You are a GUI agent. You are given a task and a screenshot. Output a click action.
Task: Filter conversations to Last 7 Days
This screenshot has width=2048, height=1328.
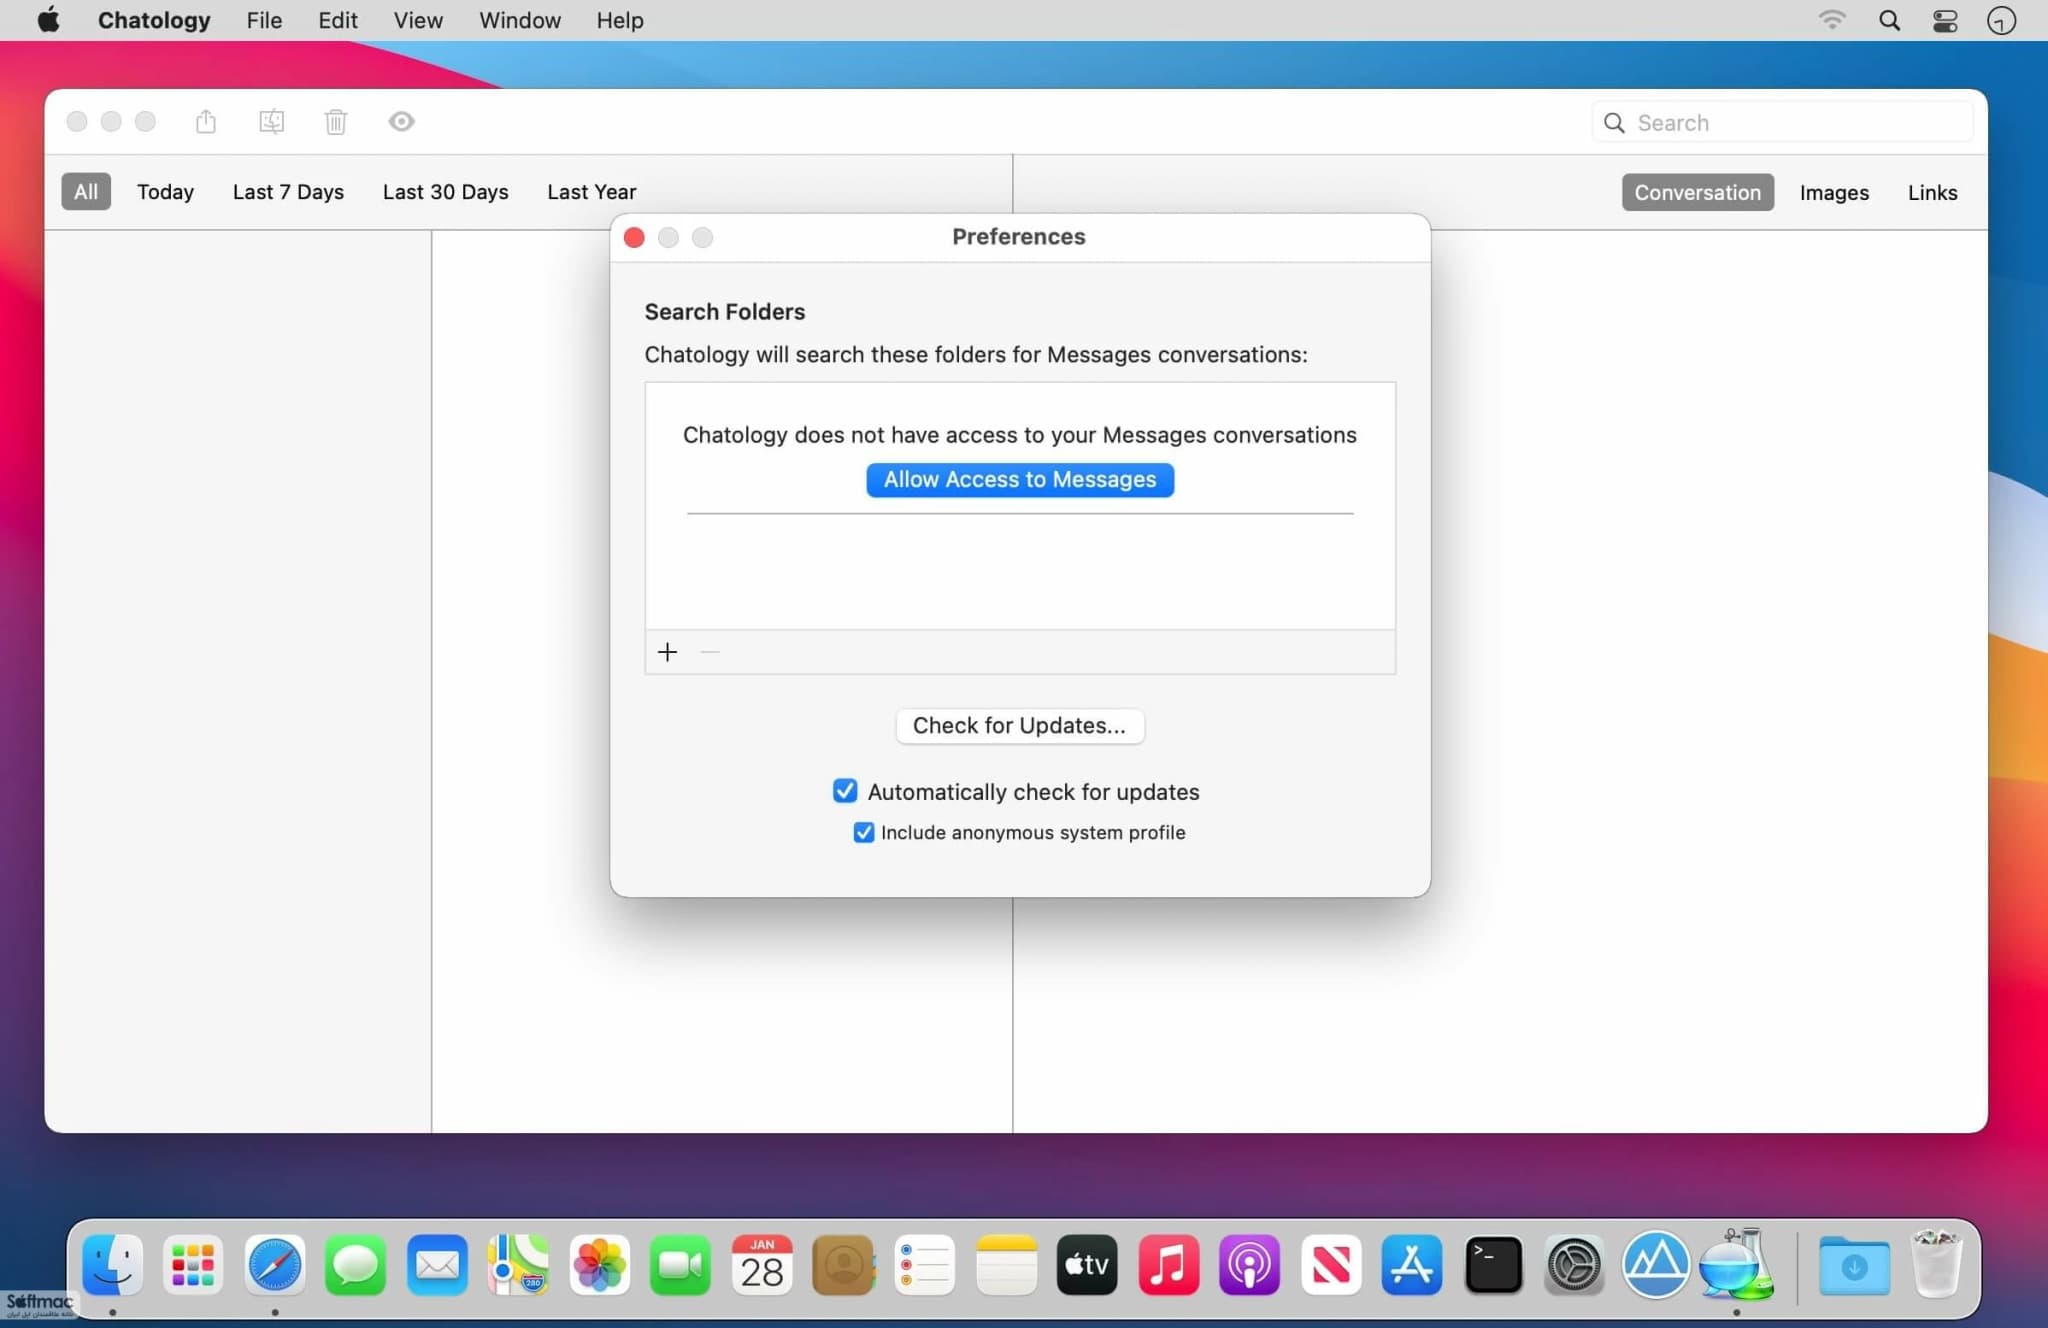[x=288, y=192]
